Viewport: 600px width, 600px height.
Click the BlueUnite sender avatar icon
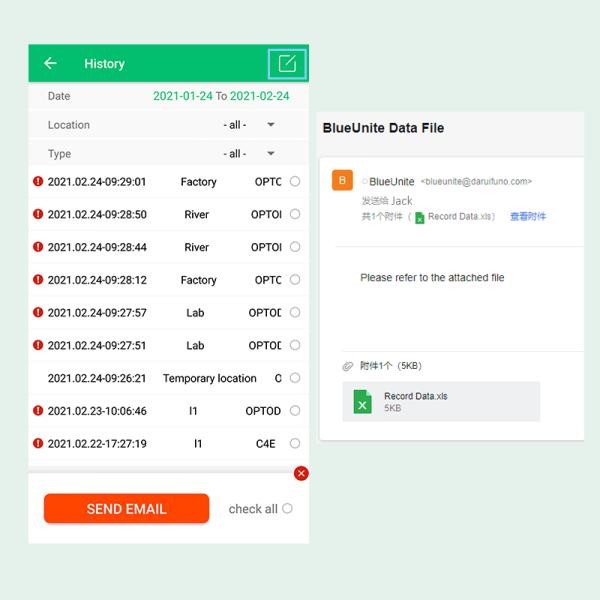[342, 180]
